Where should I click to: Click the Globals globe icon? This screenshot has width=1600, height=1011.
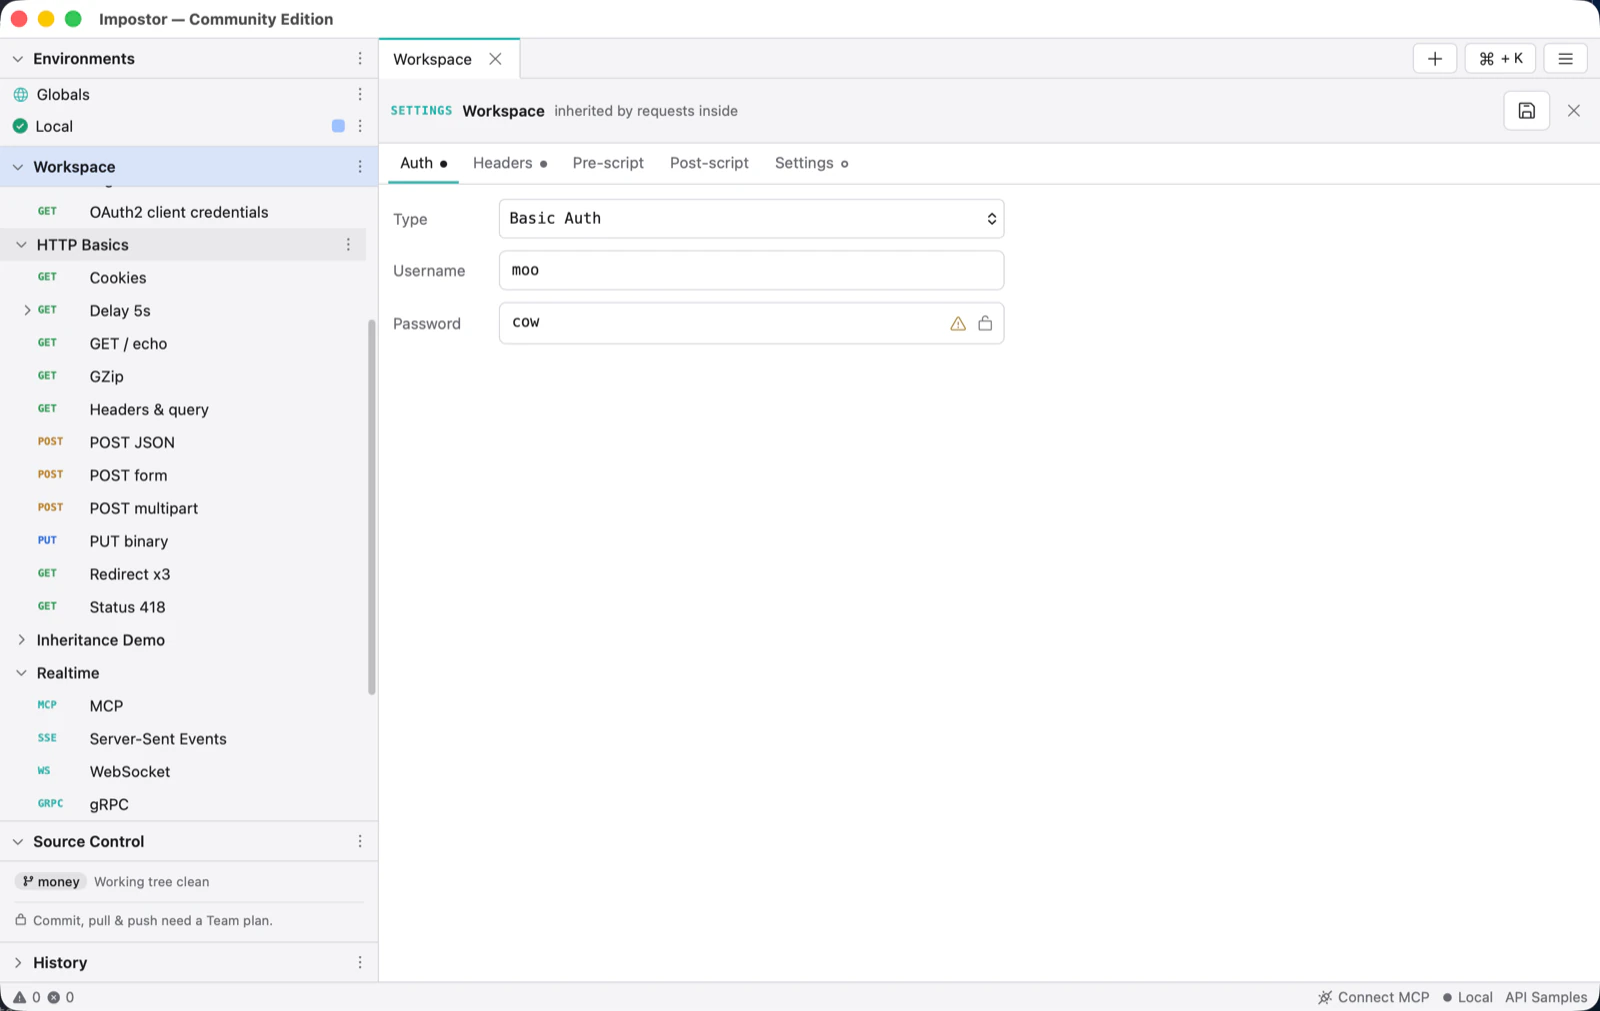(x=20, y=95)
